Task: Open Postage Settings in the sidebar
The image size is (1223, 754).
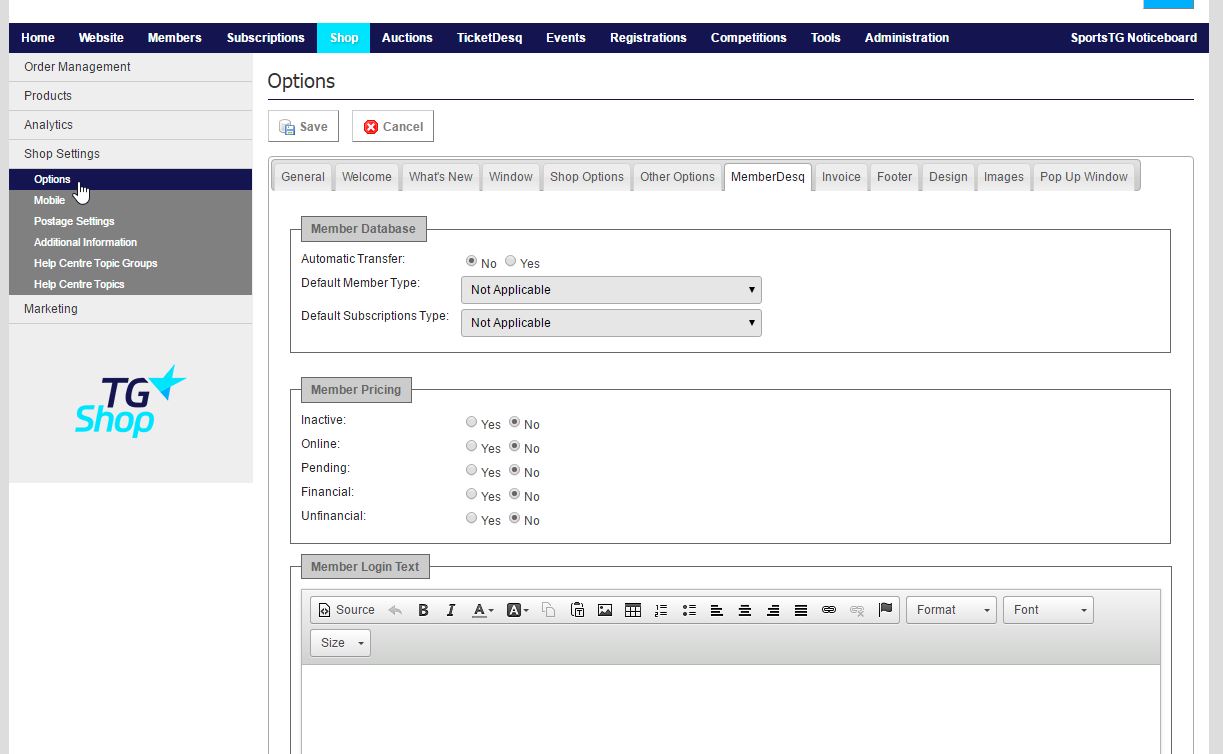Action: point(74,221)
